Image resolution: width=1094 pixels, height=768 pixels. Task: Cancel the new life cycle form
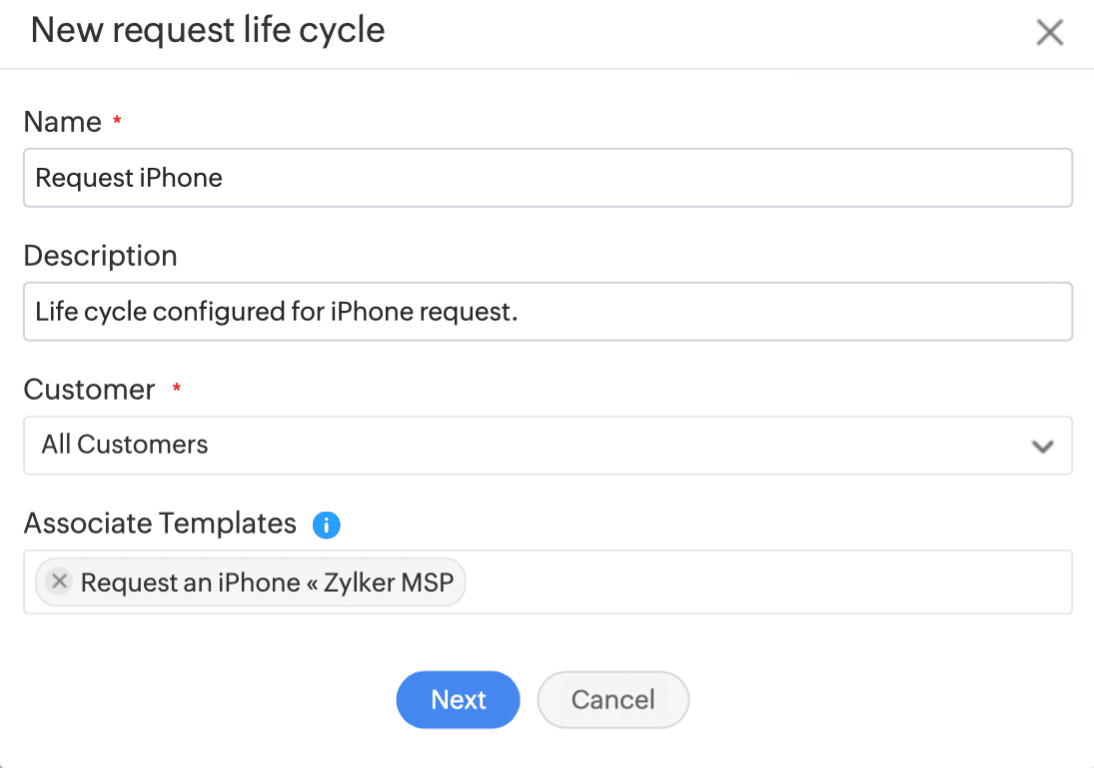click(613, 700)
